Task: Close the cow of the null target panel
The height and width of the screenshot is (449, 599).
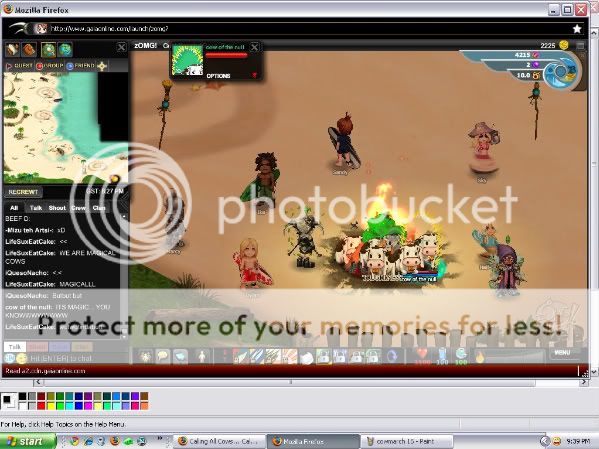Action: click(x=254, y=47)
